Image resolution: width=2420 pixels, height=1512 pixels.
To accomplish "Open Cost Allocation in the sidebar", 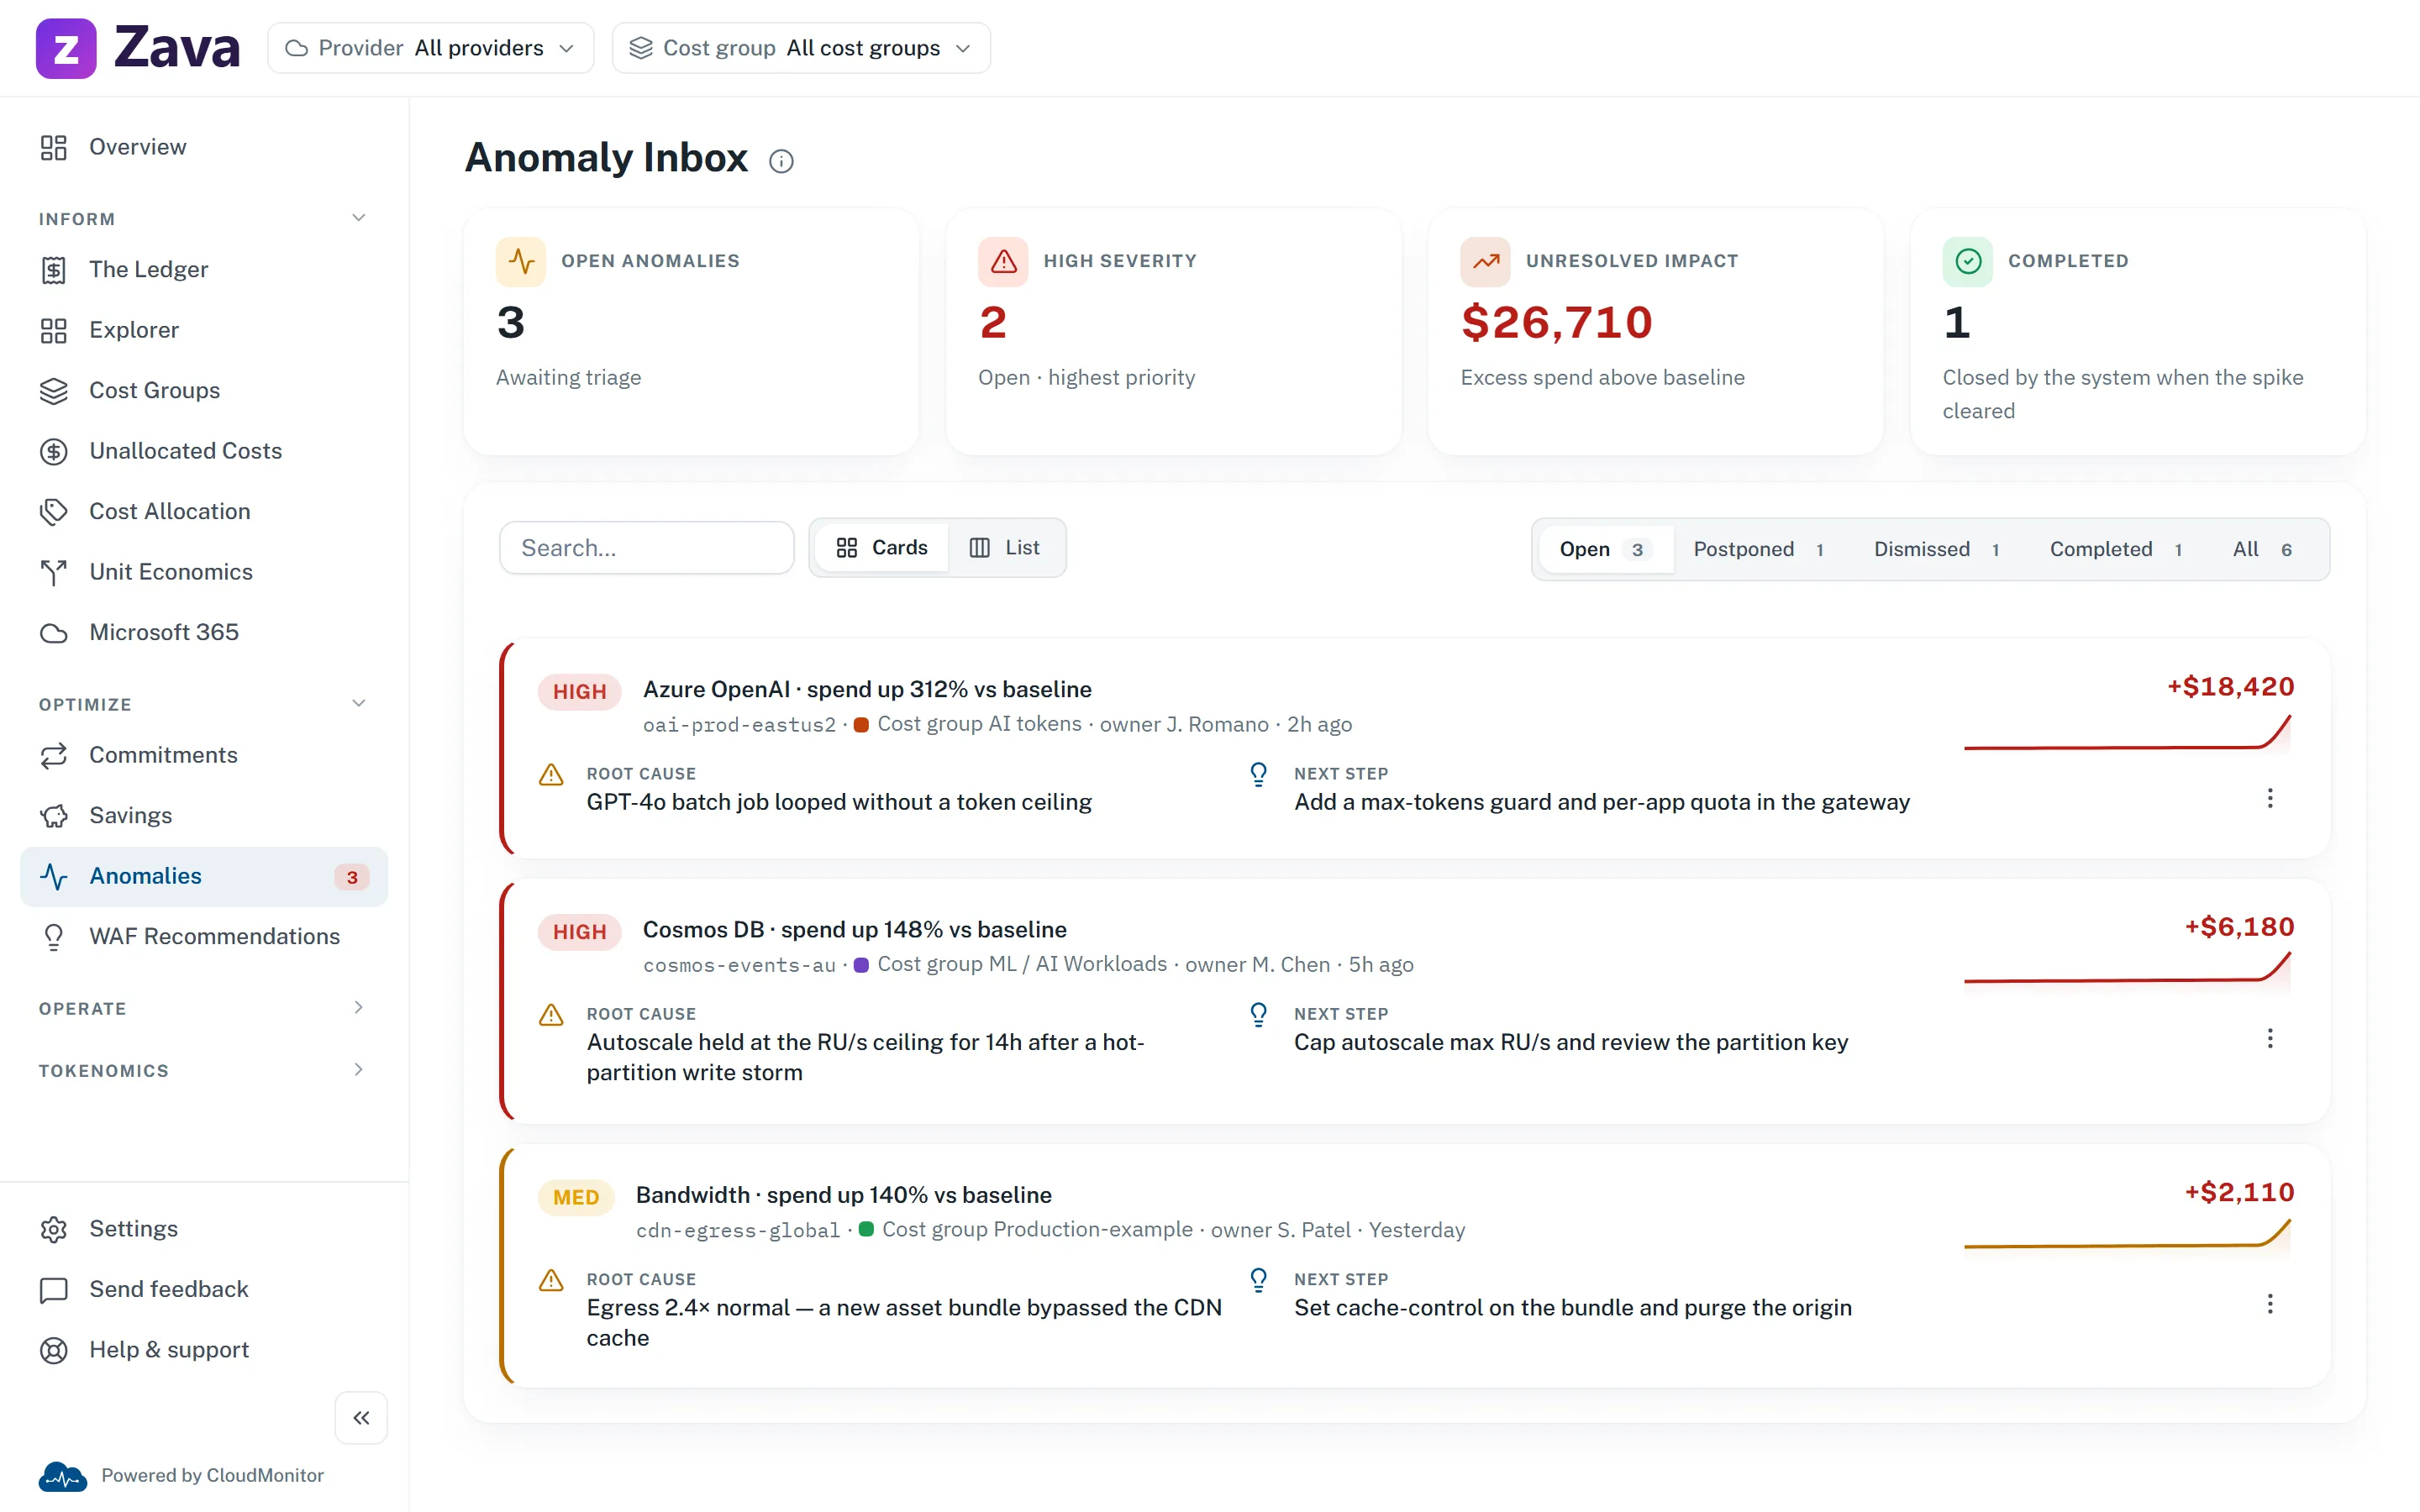I will 204,511.
